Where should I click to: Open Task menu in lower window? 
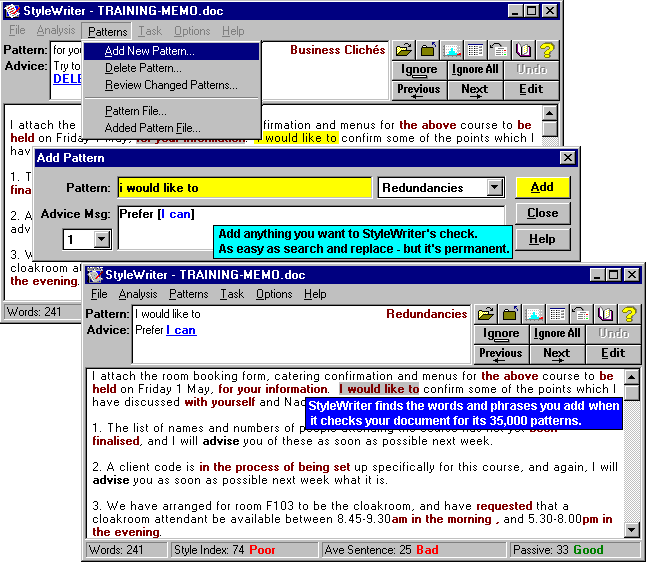pos(232,294)
